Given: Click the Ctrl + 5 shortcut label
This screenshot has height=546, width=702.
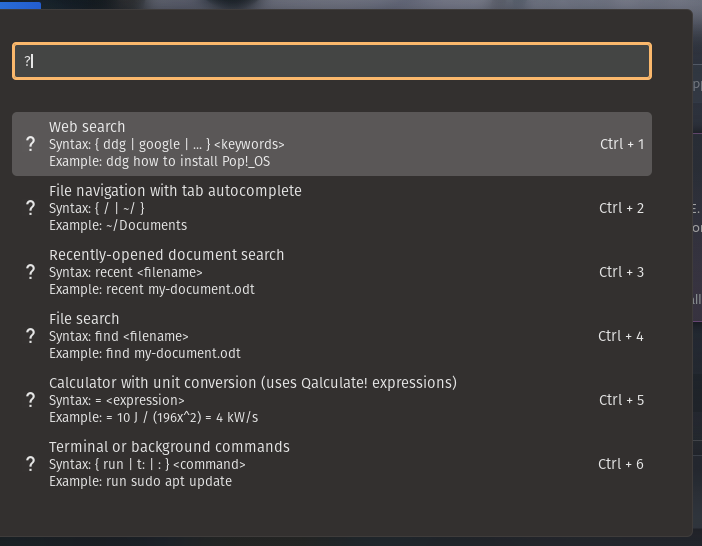Looking at the screenshot, I should point(621,400).
